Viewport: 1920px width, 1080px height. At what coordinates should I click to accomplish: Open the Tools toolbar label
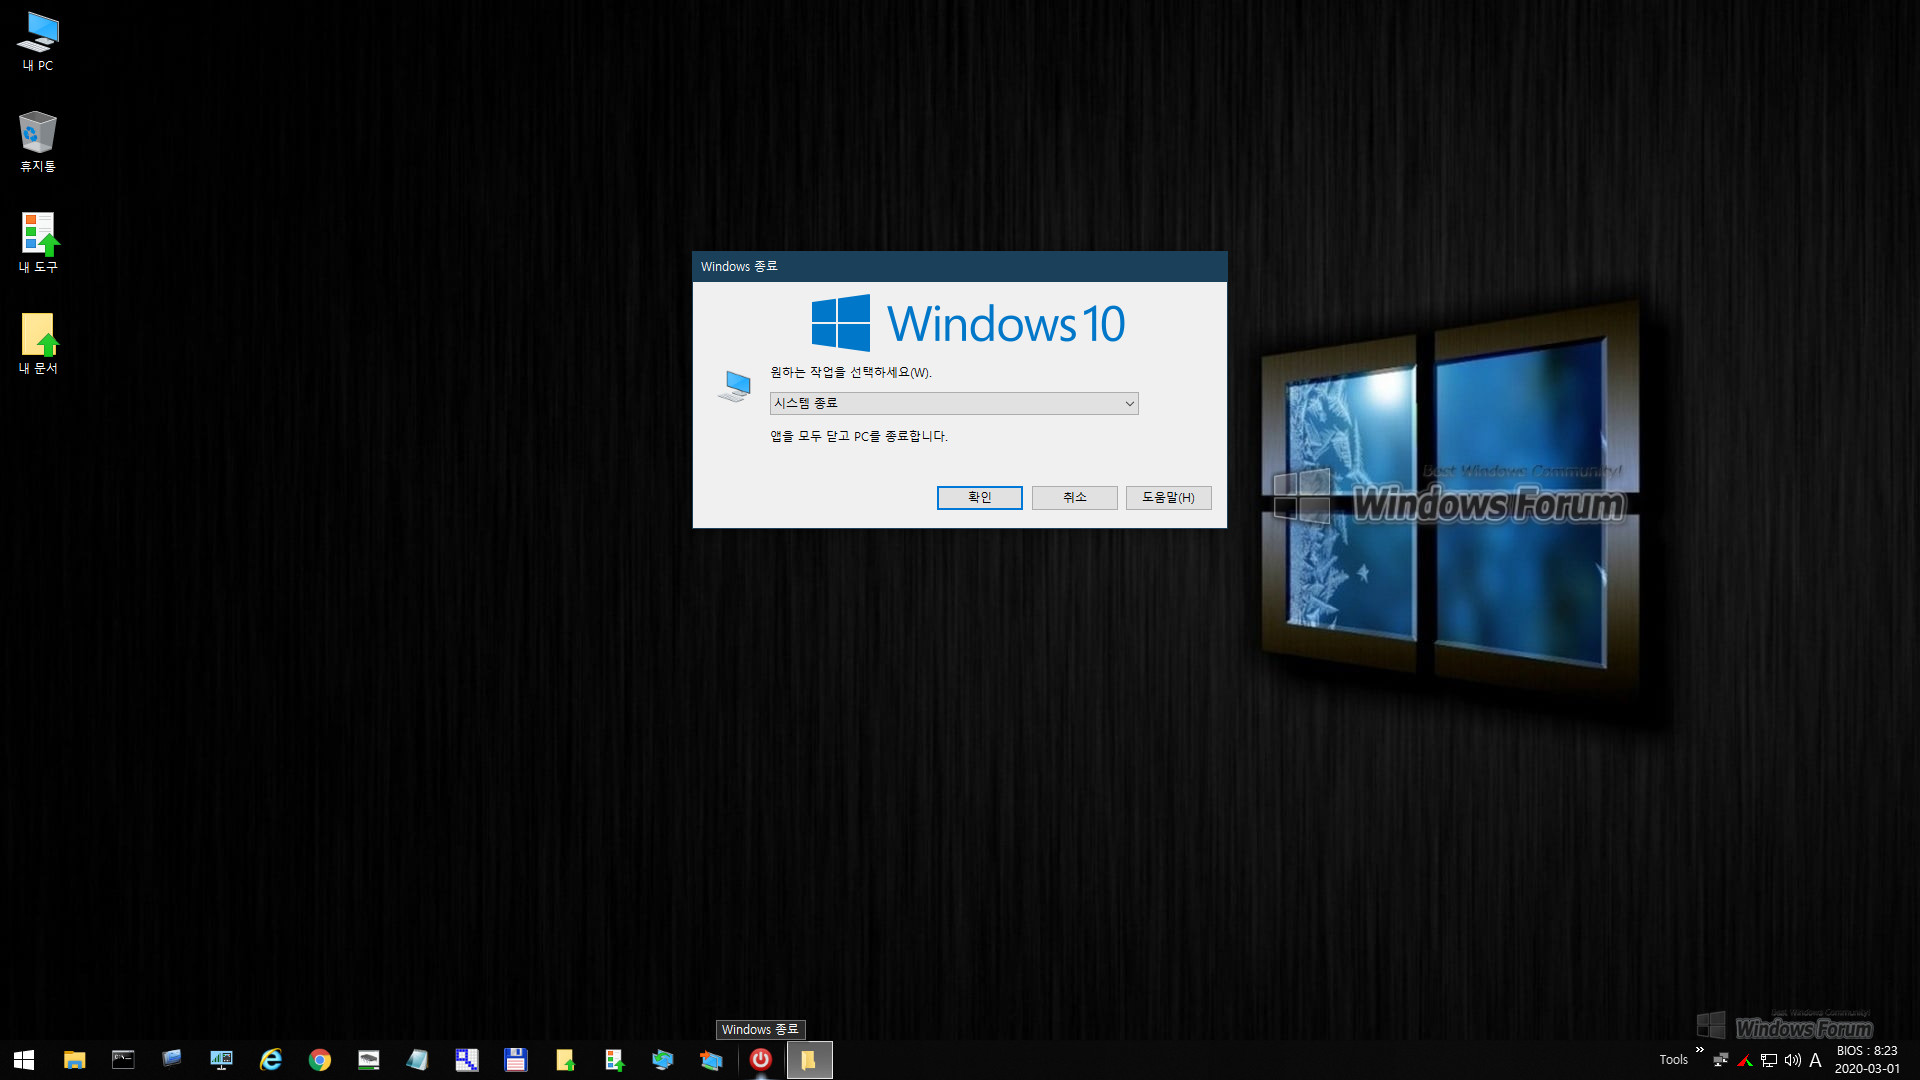click(1673, 1060)
